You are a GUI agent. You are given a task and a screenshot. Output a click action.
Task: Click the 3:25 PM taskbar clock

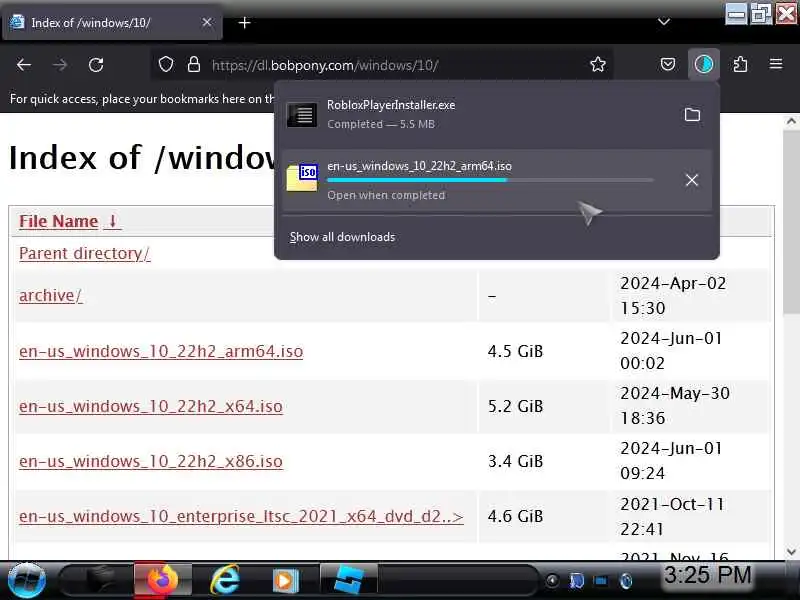tap(708, 575)
